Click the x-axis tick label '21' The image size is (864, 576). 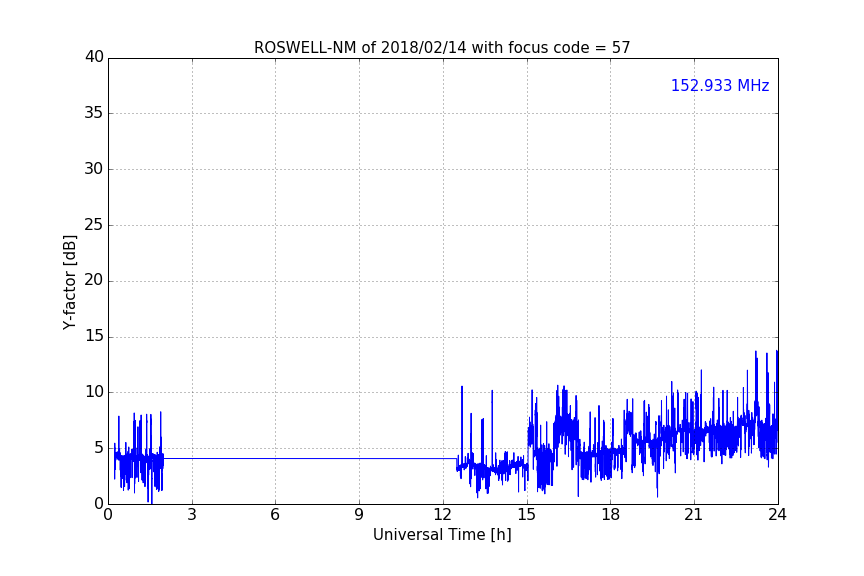[694, 515]
